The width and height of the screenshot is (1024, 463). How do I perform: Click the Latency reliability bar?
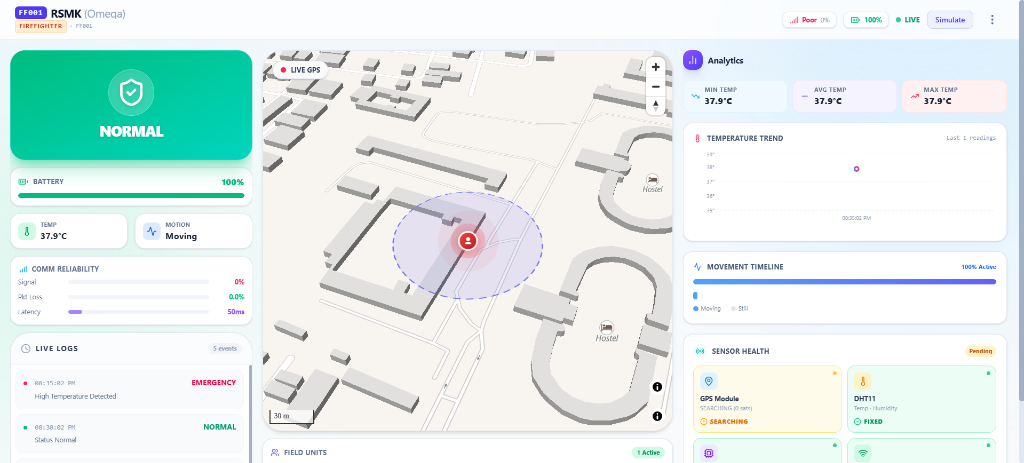coord(138,311)
